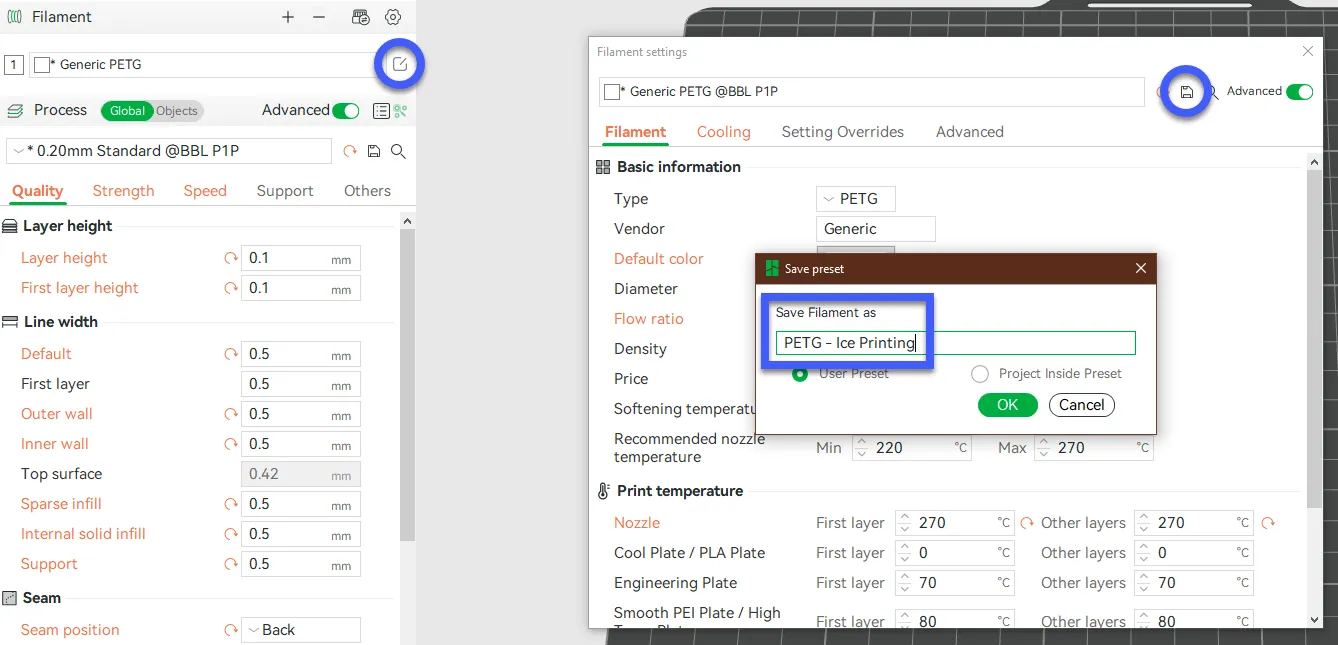Open the filament Type PETG dropdown
The image size is (1338, 645).
click(x=855, y=199)
